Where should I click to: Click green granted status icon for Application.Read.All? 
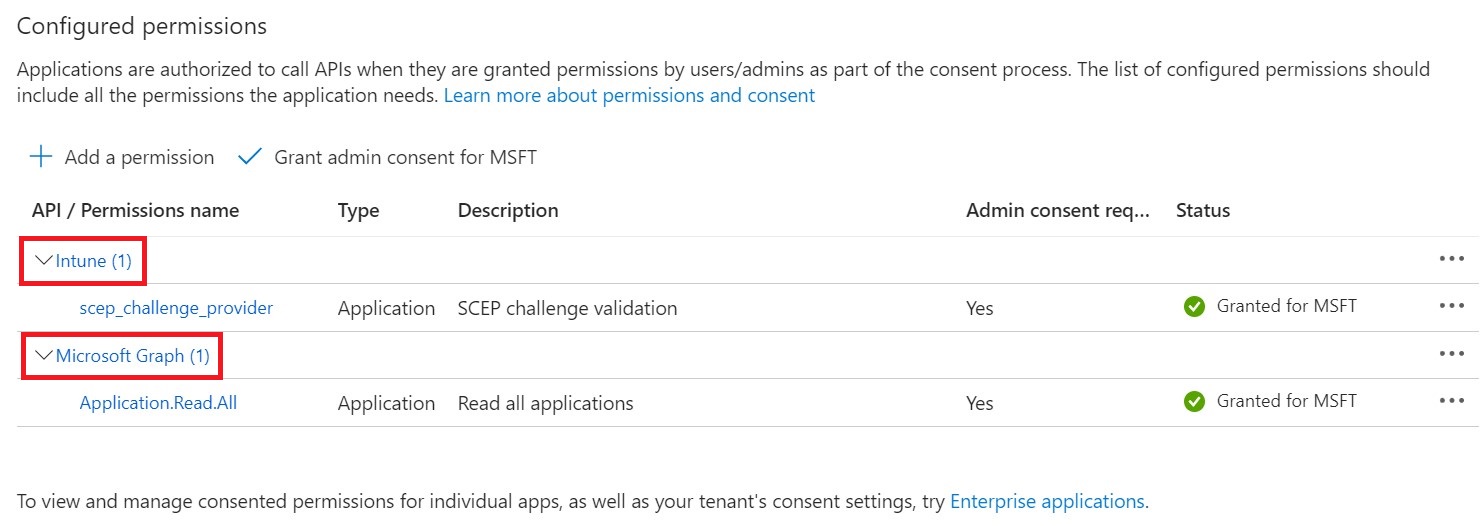tap(1193, 402)
